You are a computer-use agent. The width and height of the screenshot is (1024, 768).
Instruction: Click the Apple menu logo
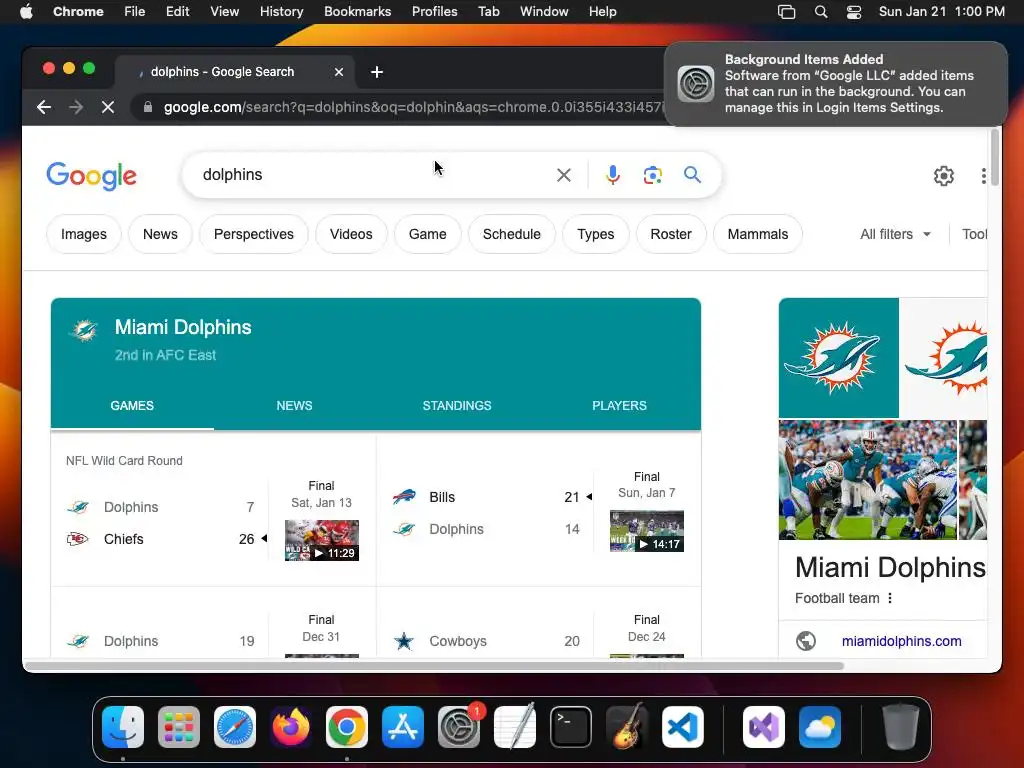[26, 12]
